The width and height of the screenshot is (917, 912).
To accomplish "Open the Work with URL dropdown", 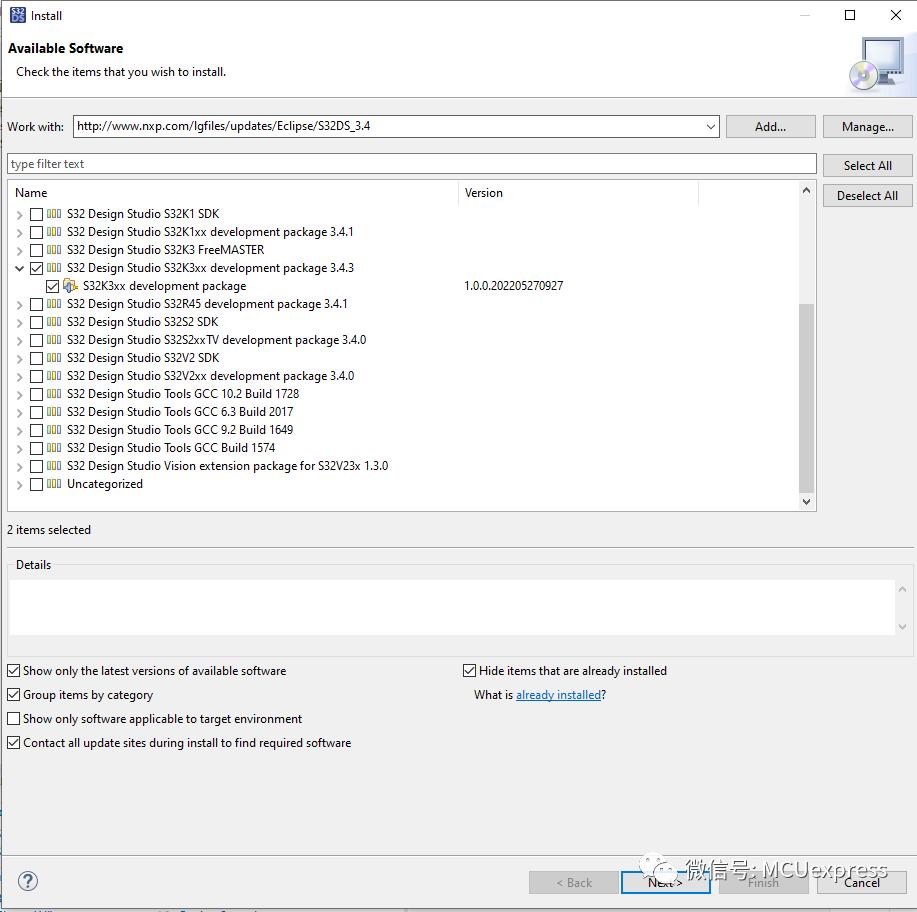I will point(711,126).
